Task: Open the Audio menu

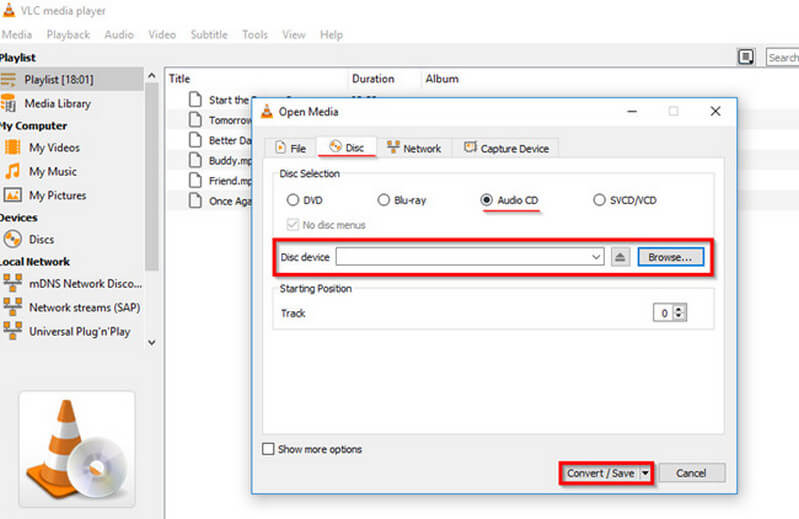Action: [119, 35]
